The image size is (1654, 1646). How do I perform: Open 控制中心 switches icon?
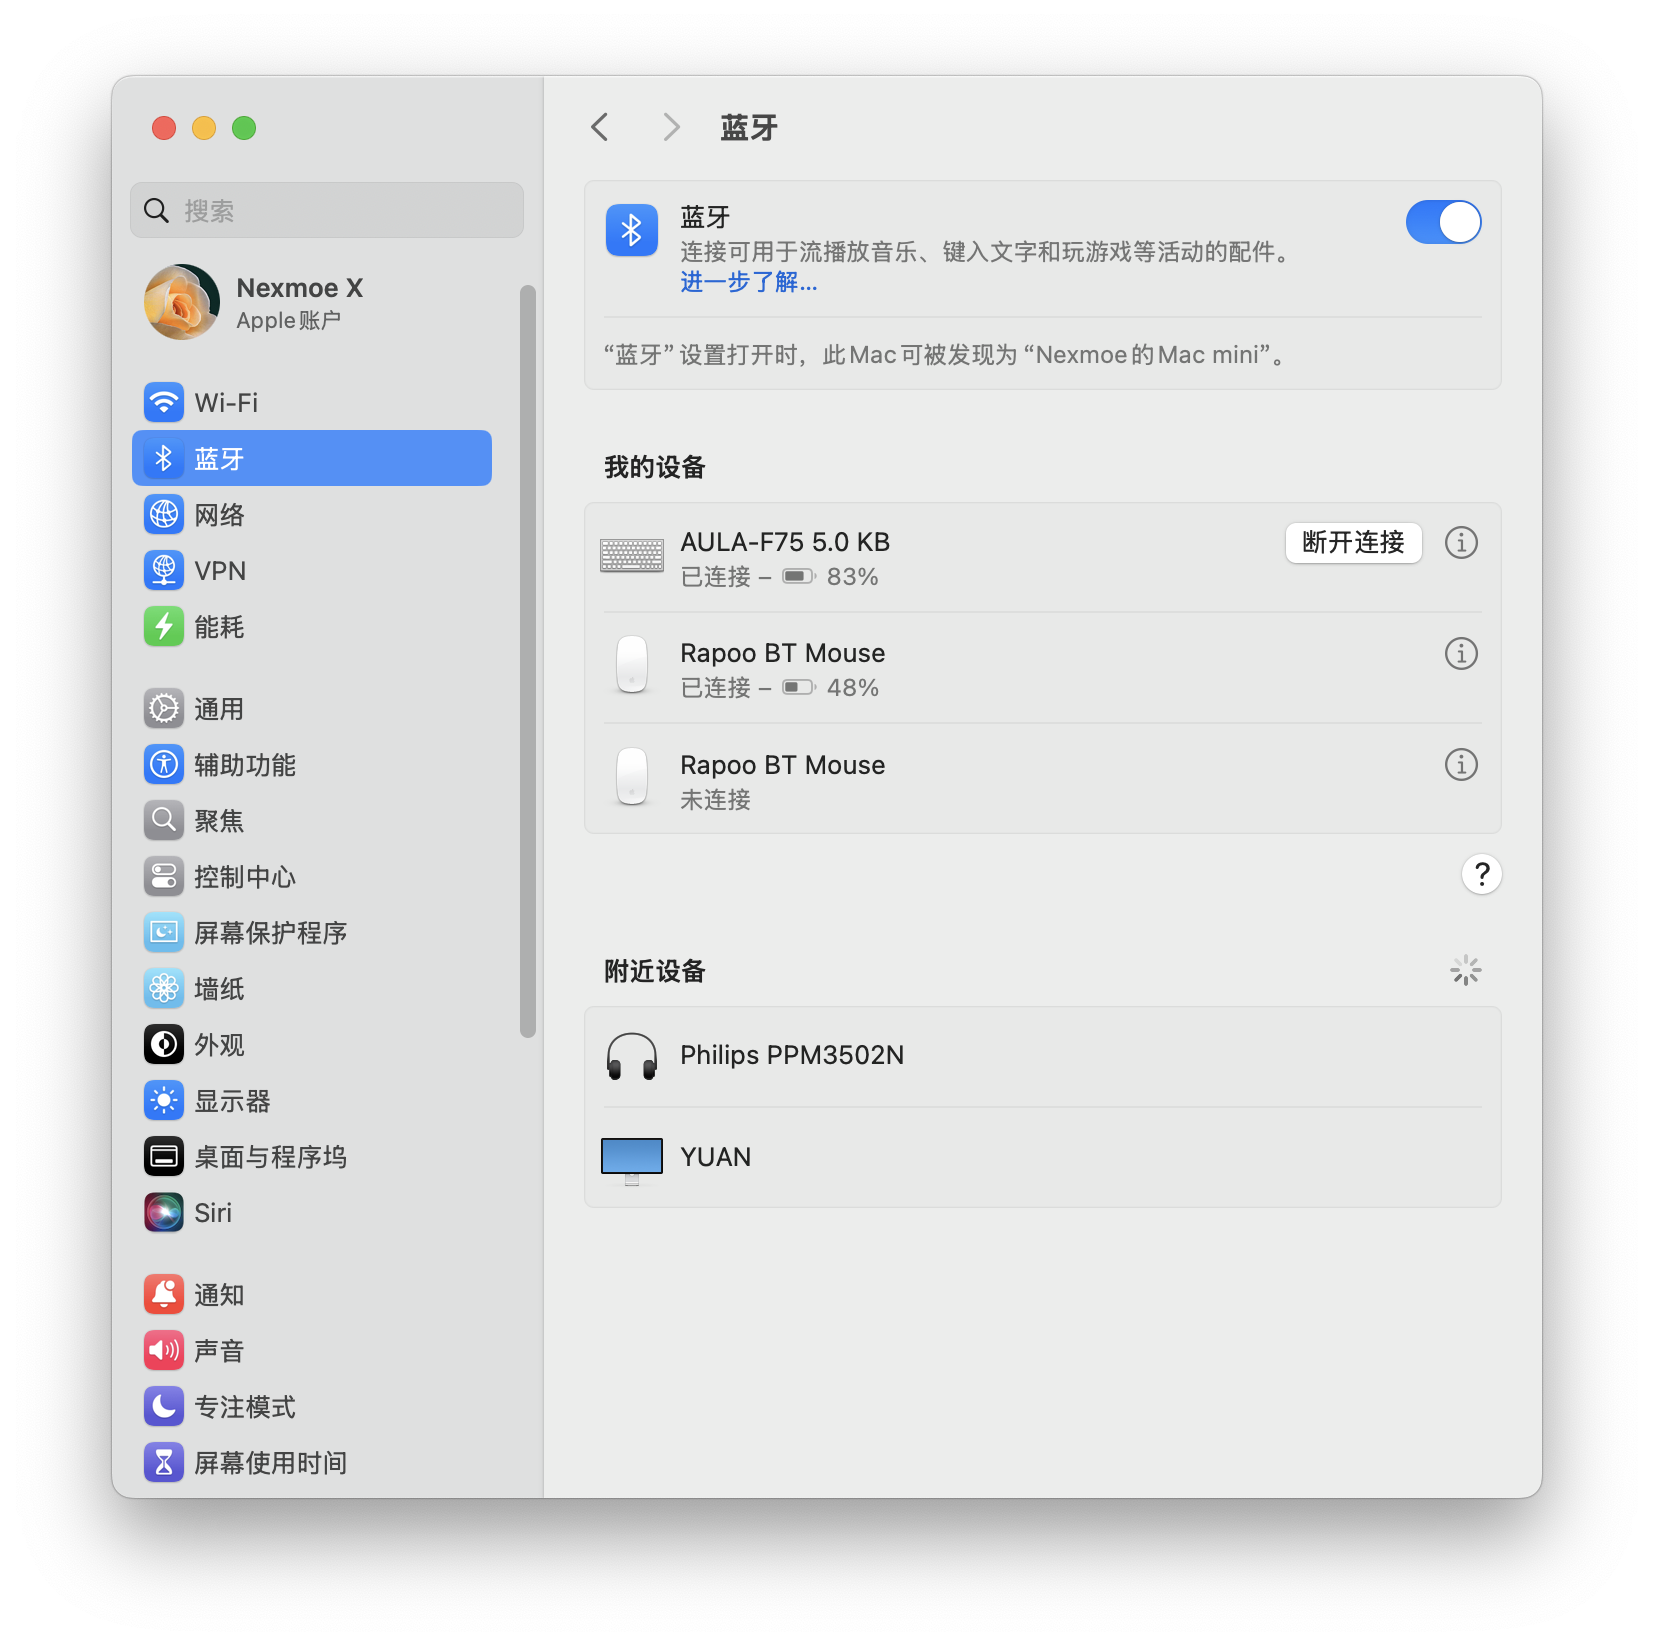tap(164, 877)
